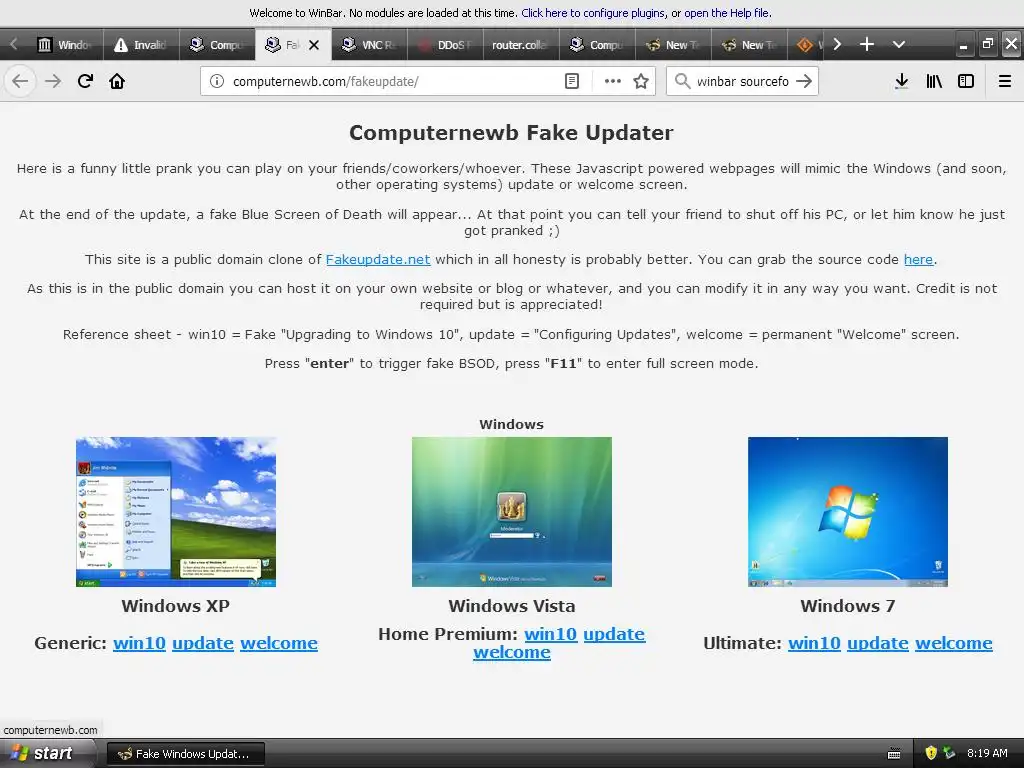
Task: Open Windows XP Generic win10 link
Action: coord(139,643)
